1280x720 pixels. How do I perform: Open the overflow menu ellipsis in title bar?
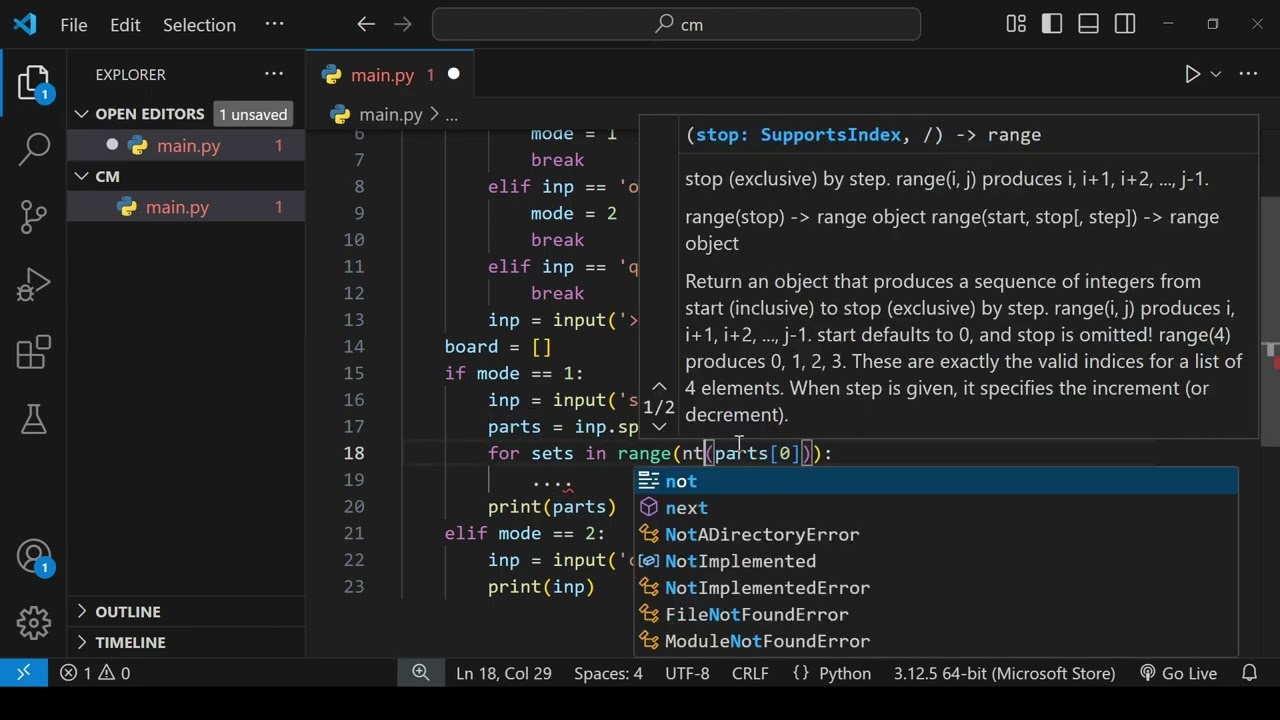click(274, 24)
